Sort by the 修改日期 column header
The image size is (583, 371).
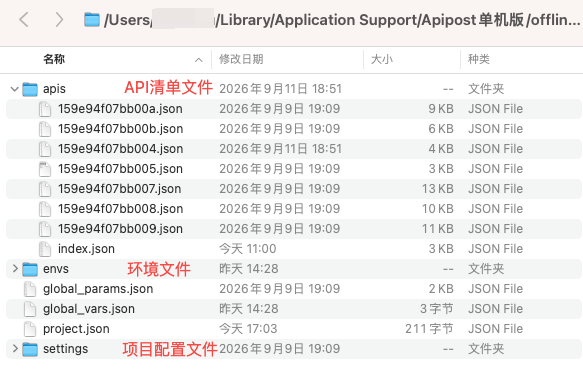coord(241,59)
